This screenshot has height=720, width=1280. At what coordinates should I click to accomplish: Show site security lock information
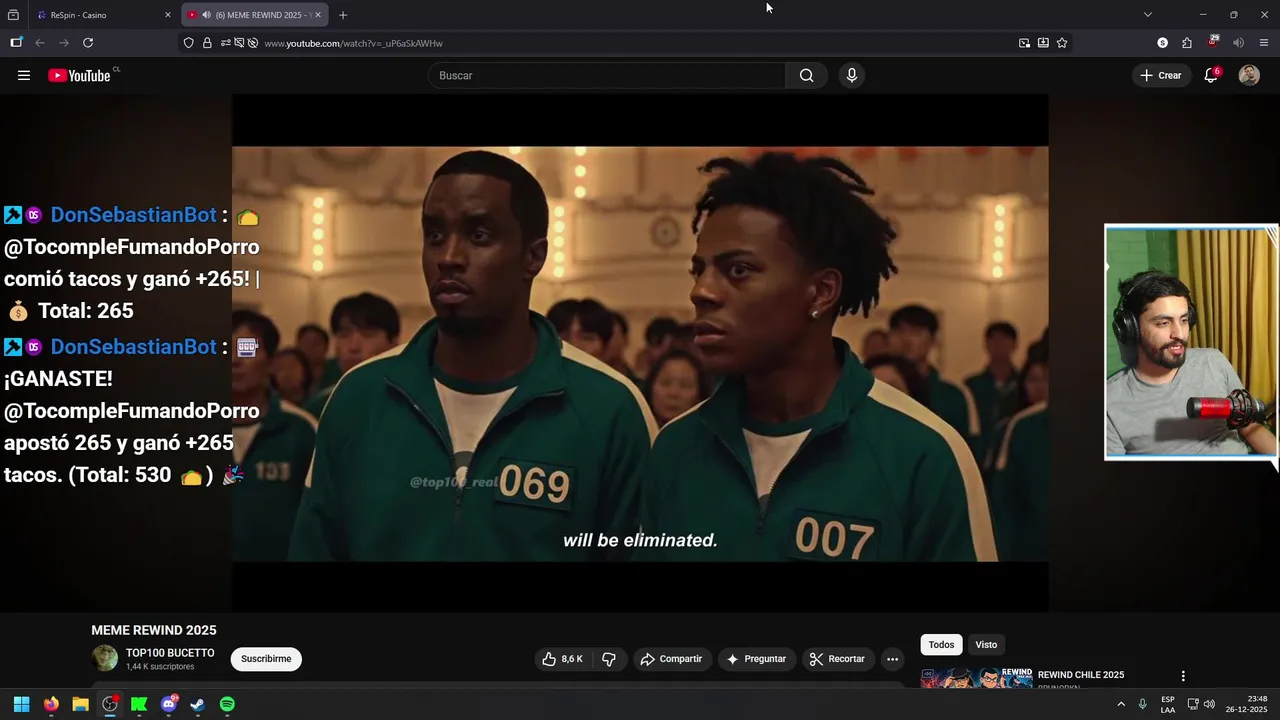point(207,43)
